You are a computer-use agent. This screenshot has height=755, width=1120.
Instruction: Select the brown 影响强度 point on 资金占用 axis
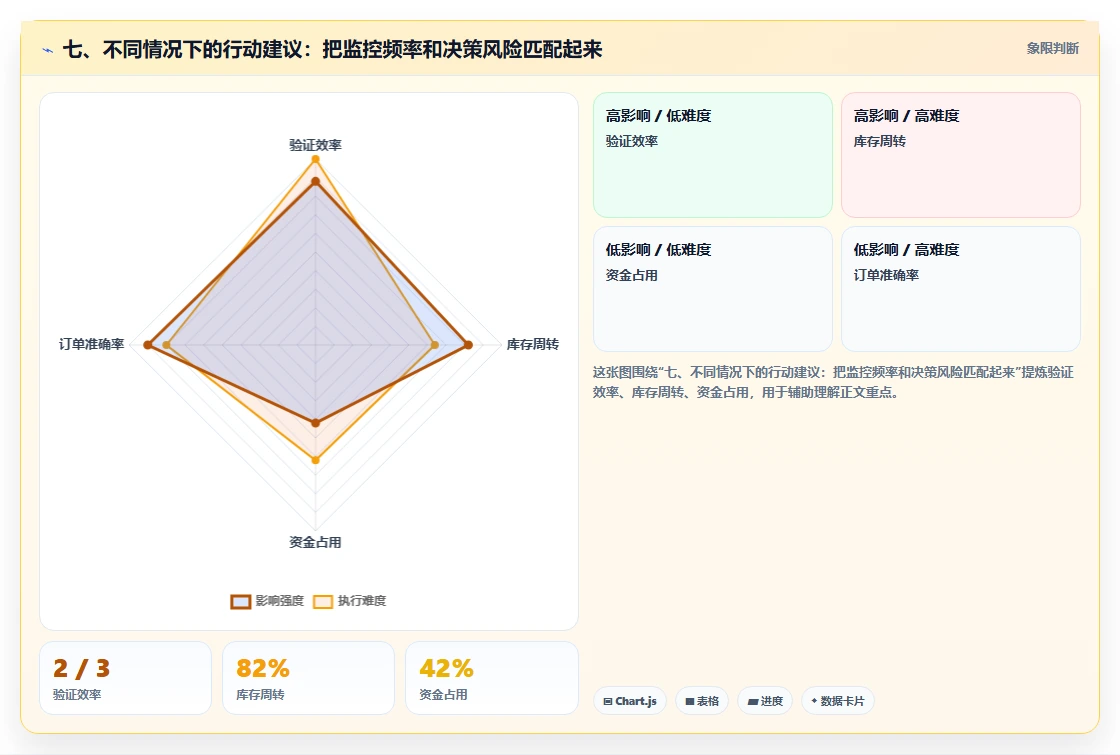point(316,423)
